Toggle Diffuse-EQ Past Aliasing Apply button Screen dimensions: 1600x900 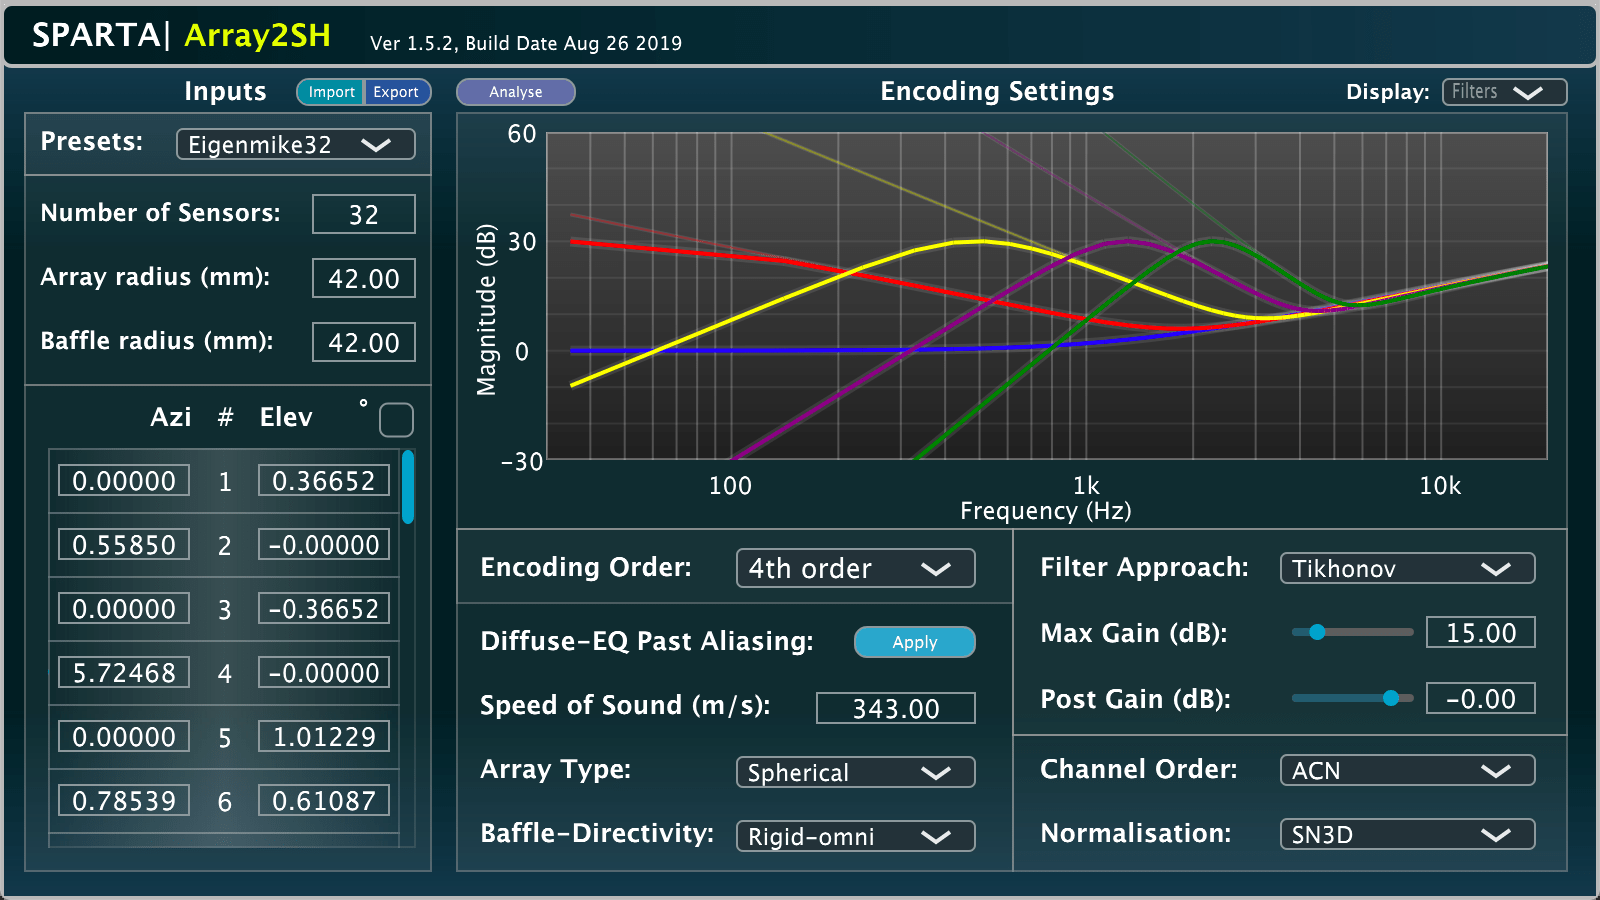(x=914, y=642)
